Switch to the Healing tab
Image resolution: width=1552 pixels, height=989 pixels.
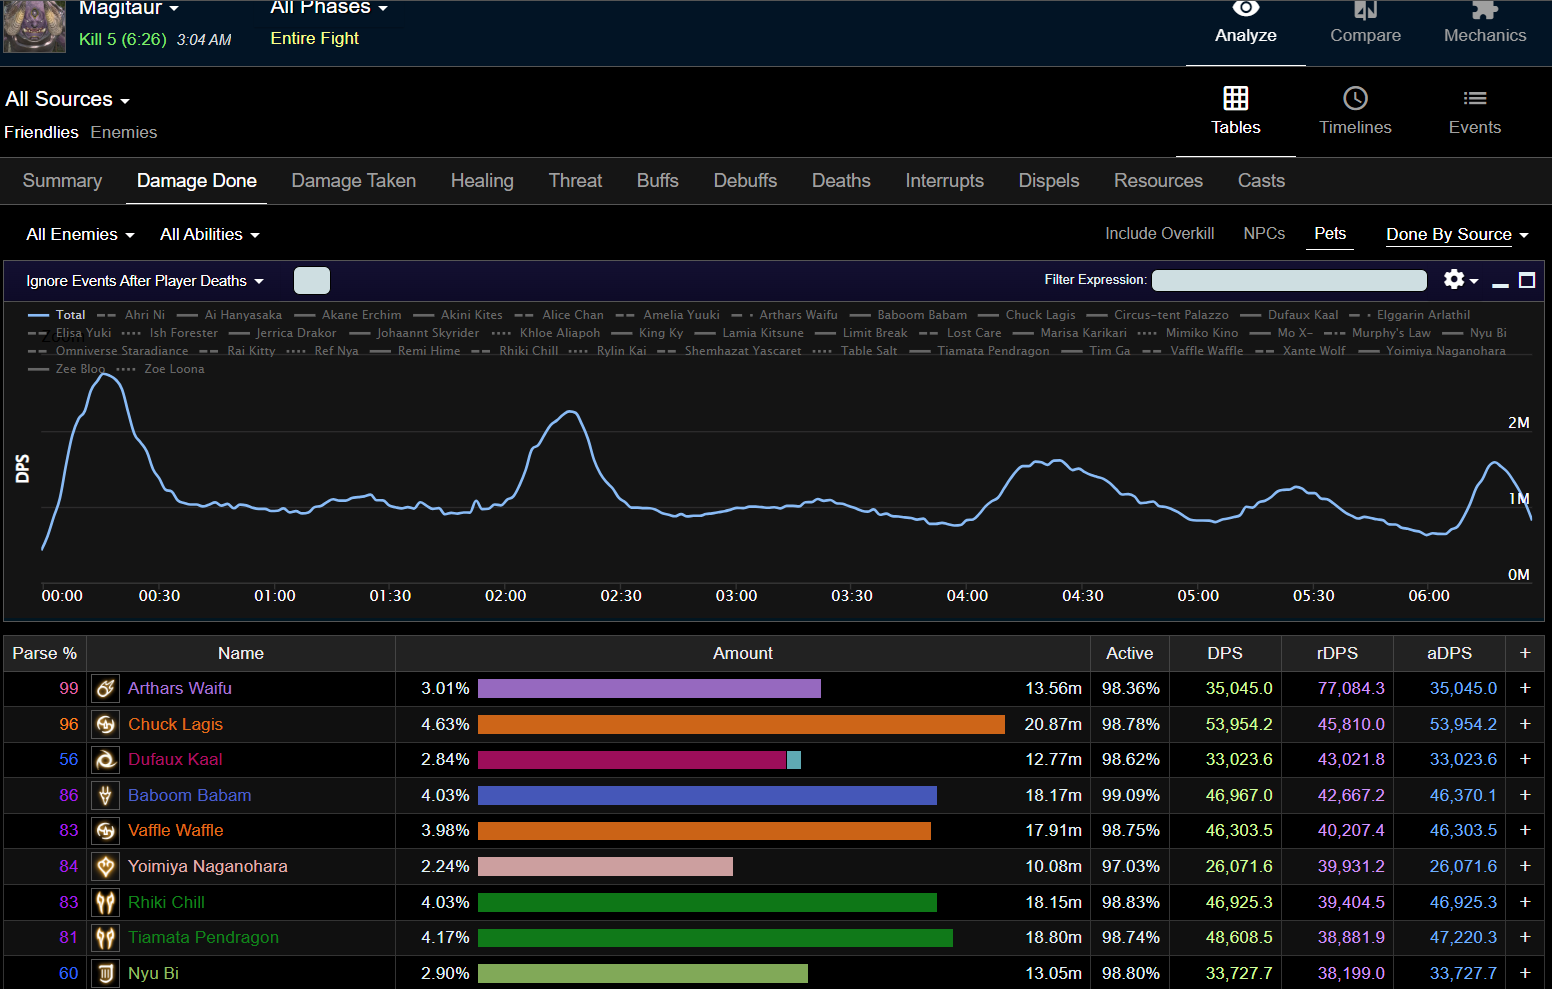tap(482, 181)
